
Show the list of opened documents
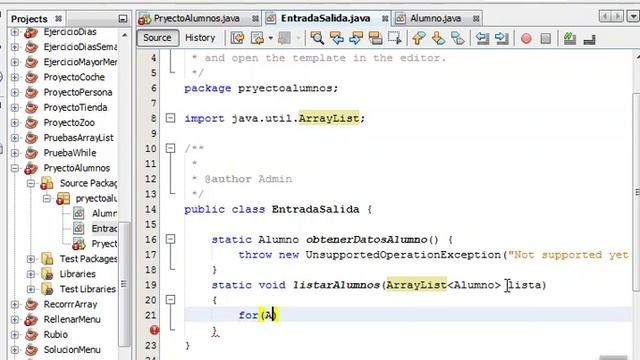coord(633,17)
